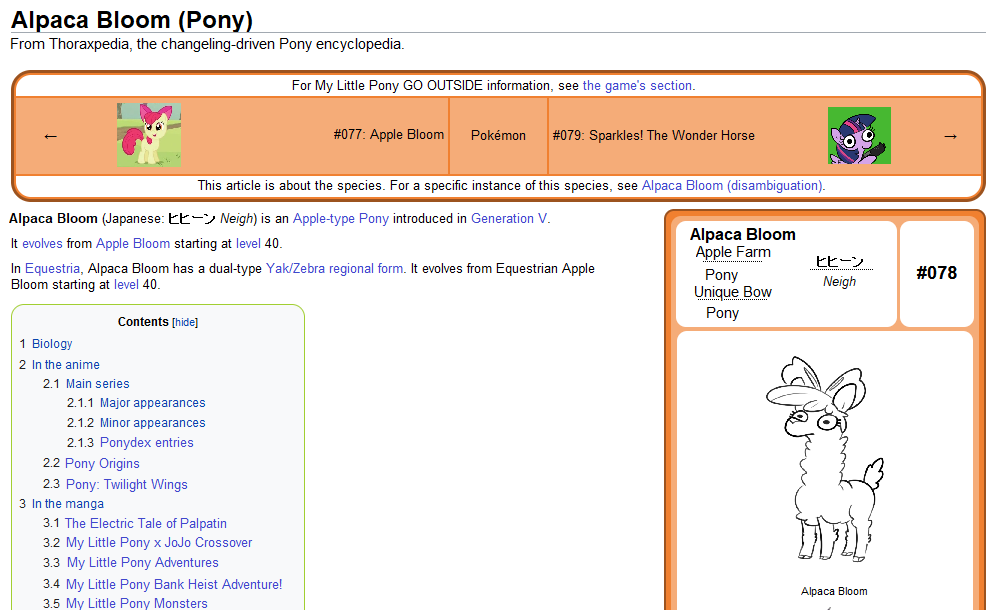Jump to 'Major appearances' section

(x=152, y=403)
